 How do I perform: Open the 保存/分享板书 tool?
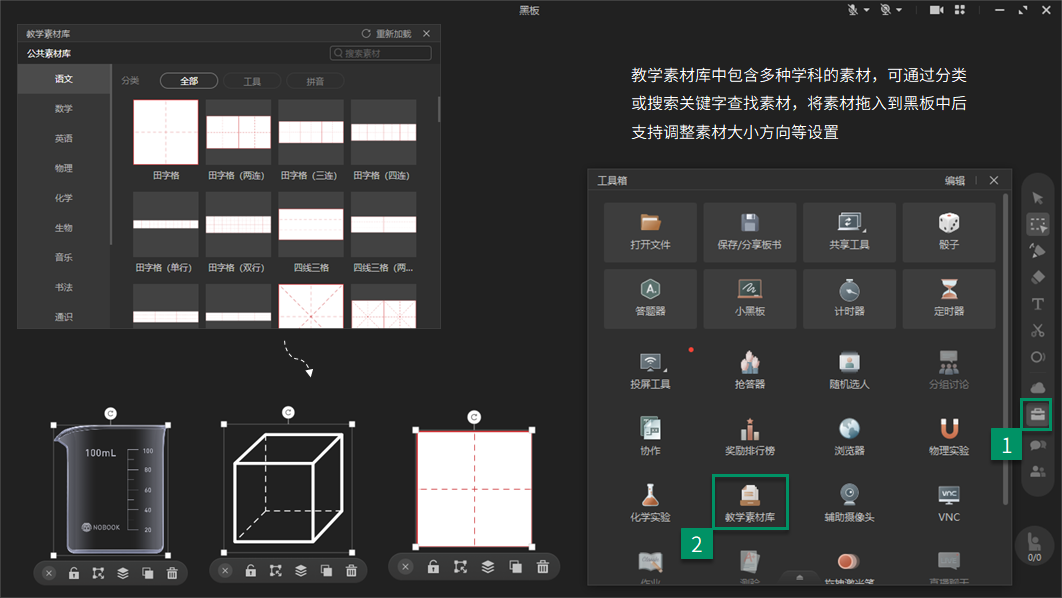click(x=750, y=232)
